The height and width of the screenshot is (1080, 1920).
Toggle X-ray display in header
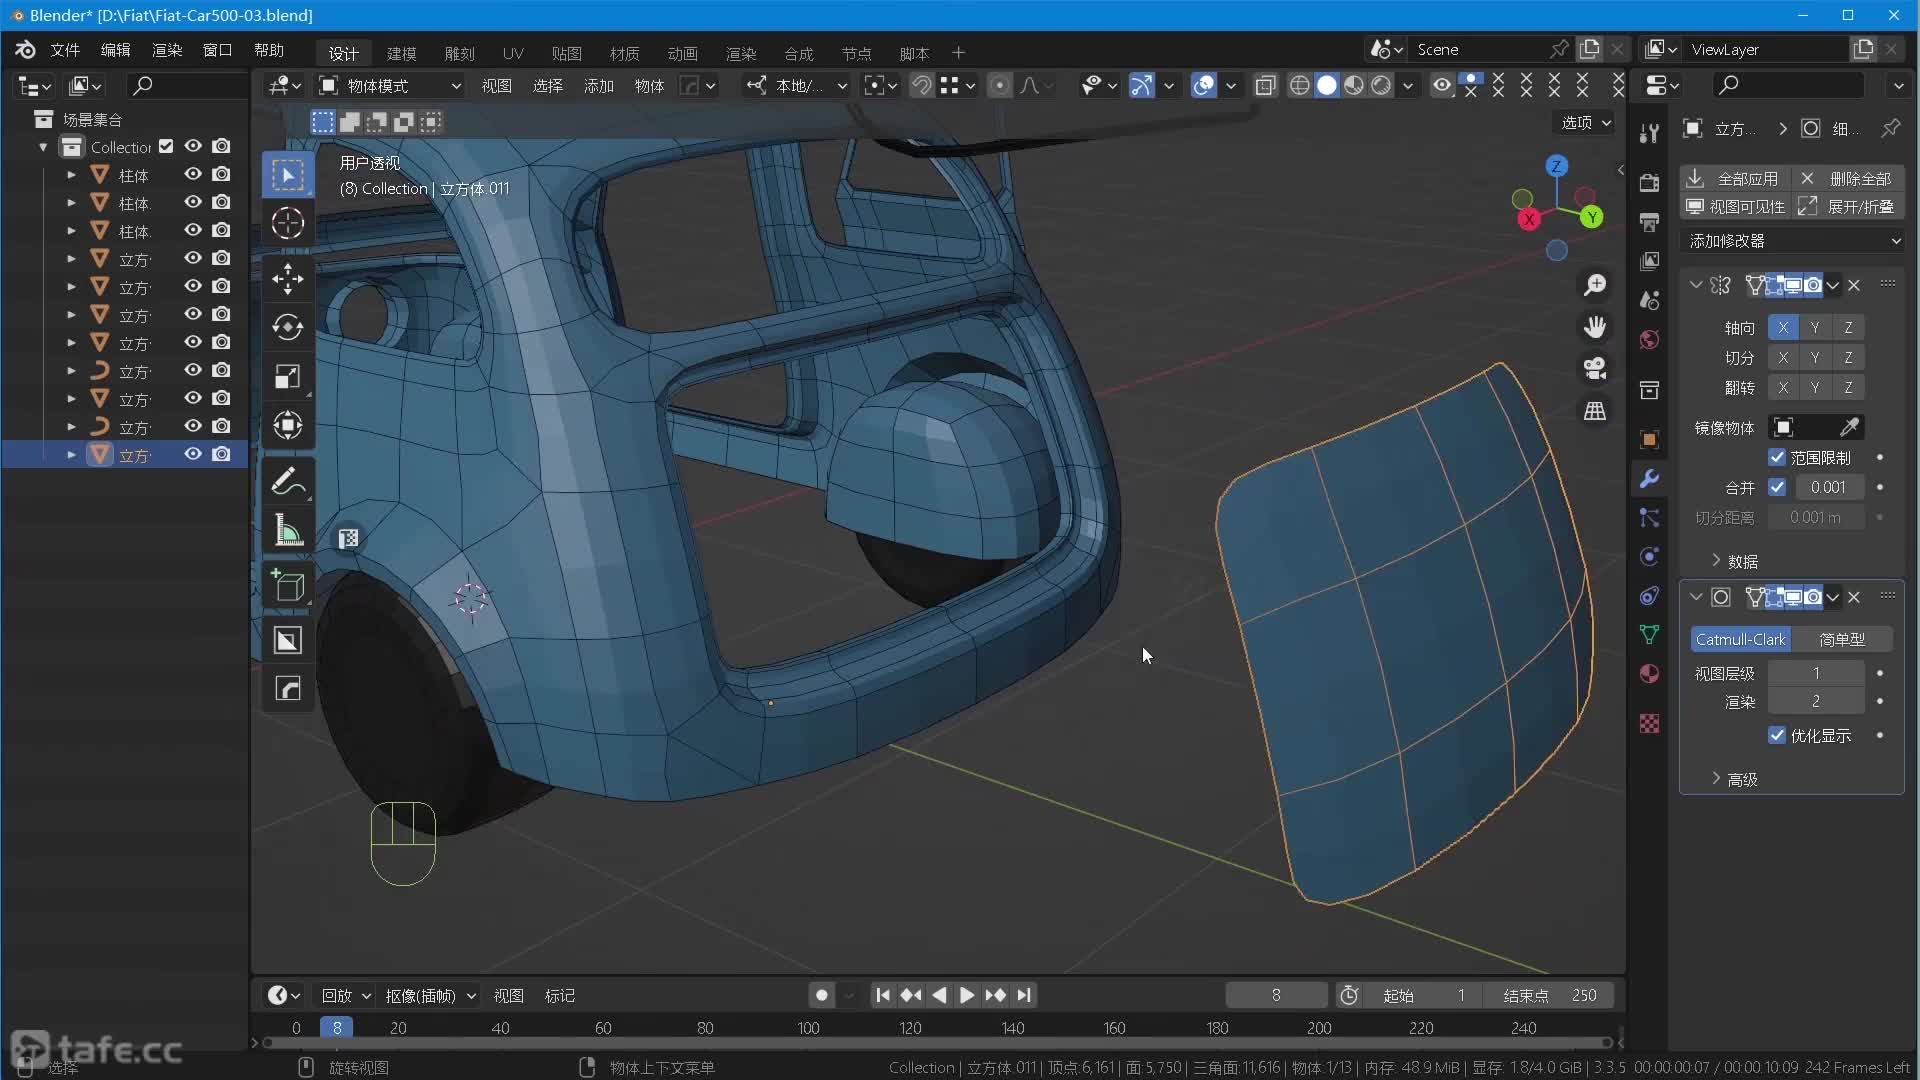(1265, 86)
